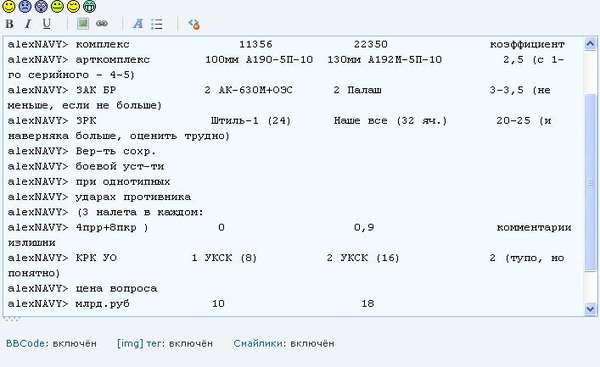Screen dimensions: 600x367
Task: Open the BBCode help link
Action: click(x=25, y=343)
